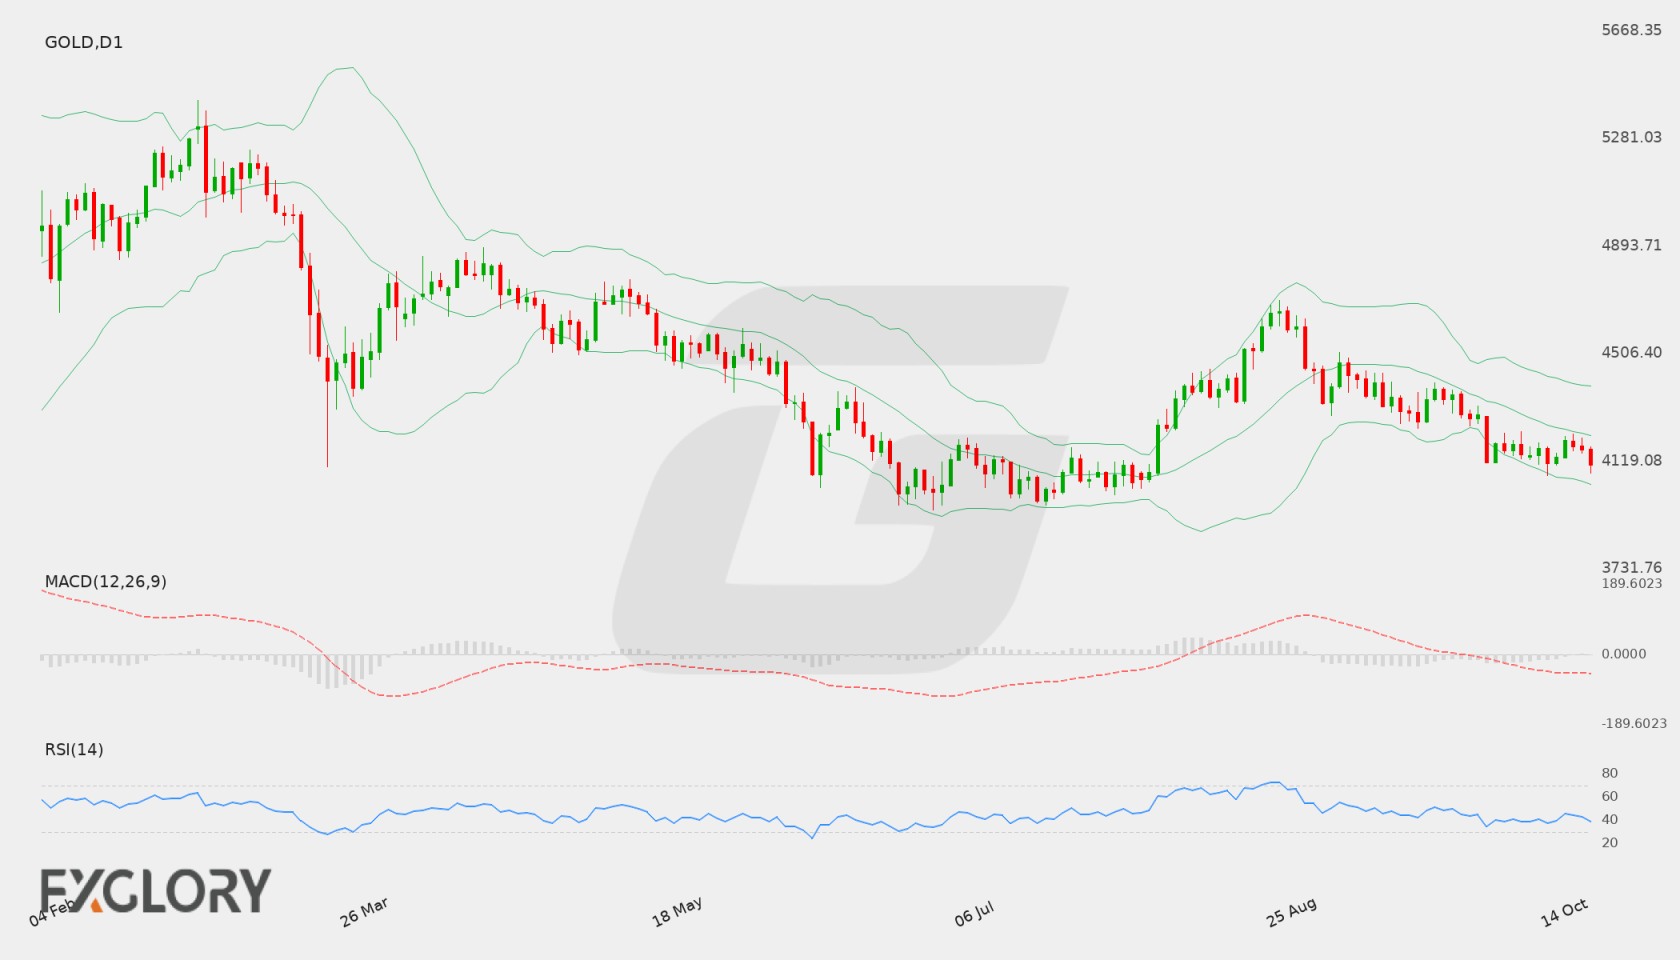Click the FXGLORY logo
Screen dimensions: 1680x960
pyautogui.click(x=156, y=890)
